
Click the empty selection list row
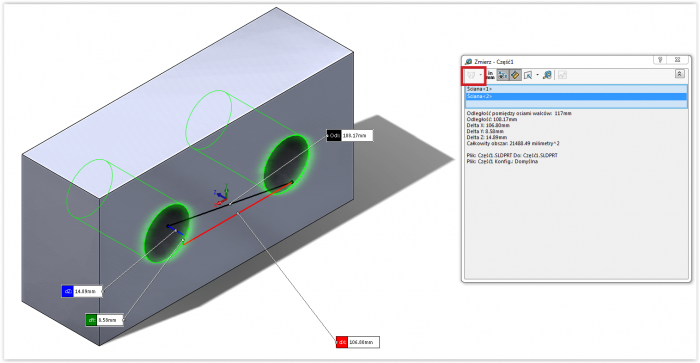click(x=576, y=104)
